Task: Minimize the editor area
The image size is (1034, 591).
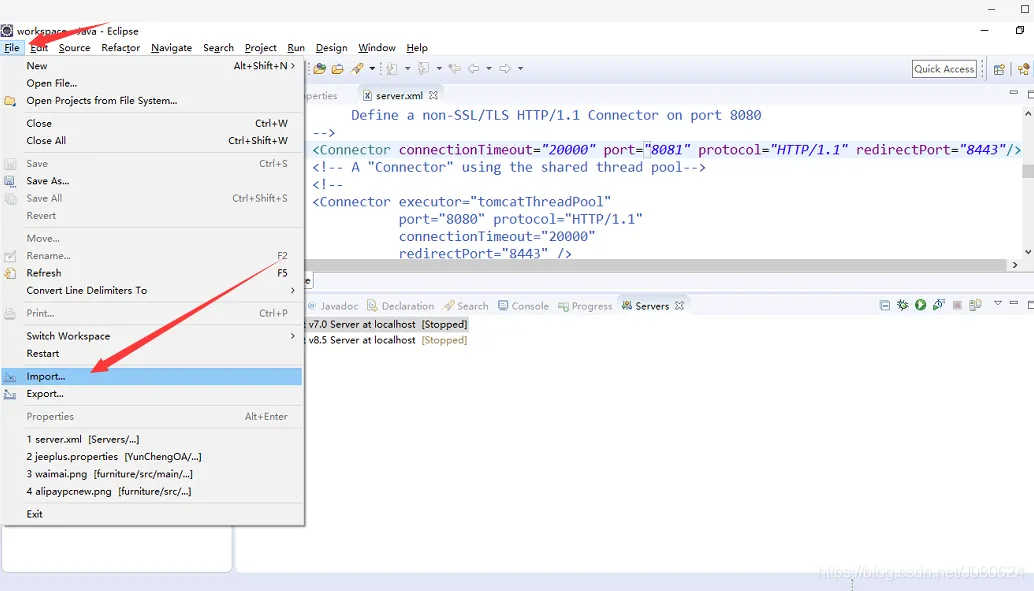Action: [1014, 93]
